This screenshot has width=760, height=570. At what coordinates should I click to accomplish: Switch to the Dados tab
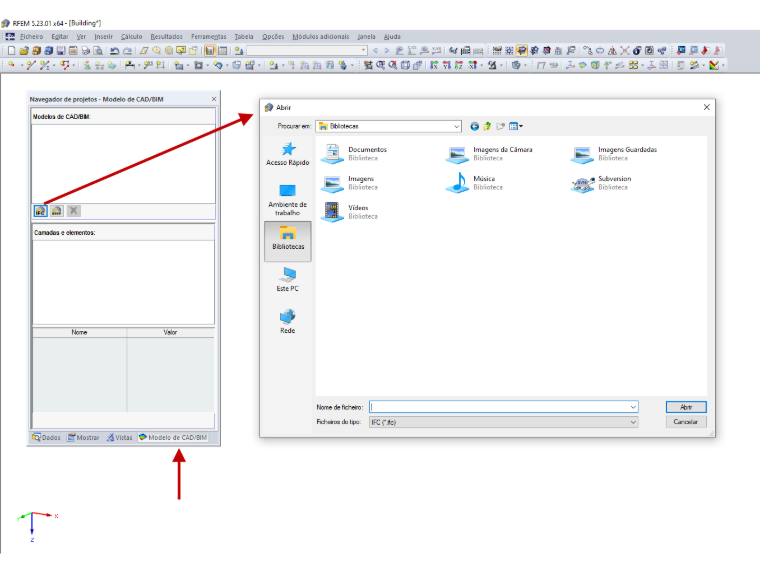tap(47, 437)
